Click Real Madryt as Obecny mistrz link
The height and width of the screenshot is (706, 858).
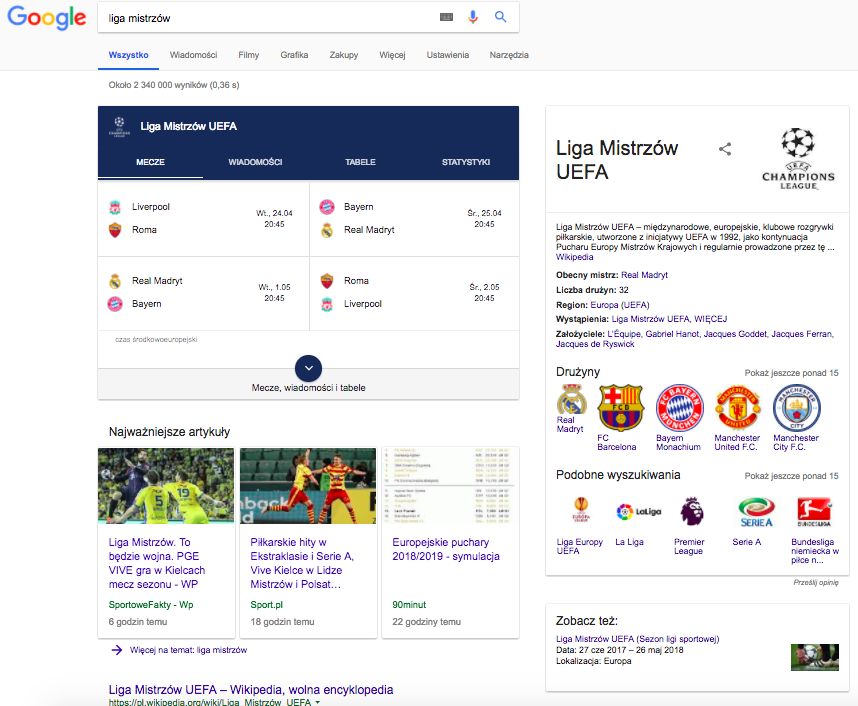pyautogui.click(x=644, y=275)
